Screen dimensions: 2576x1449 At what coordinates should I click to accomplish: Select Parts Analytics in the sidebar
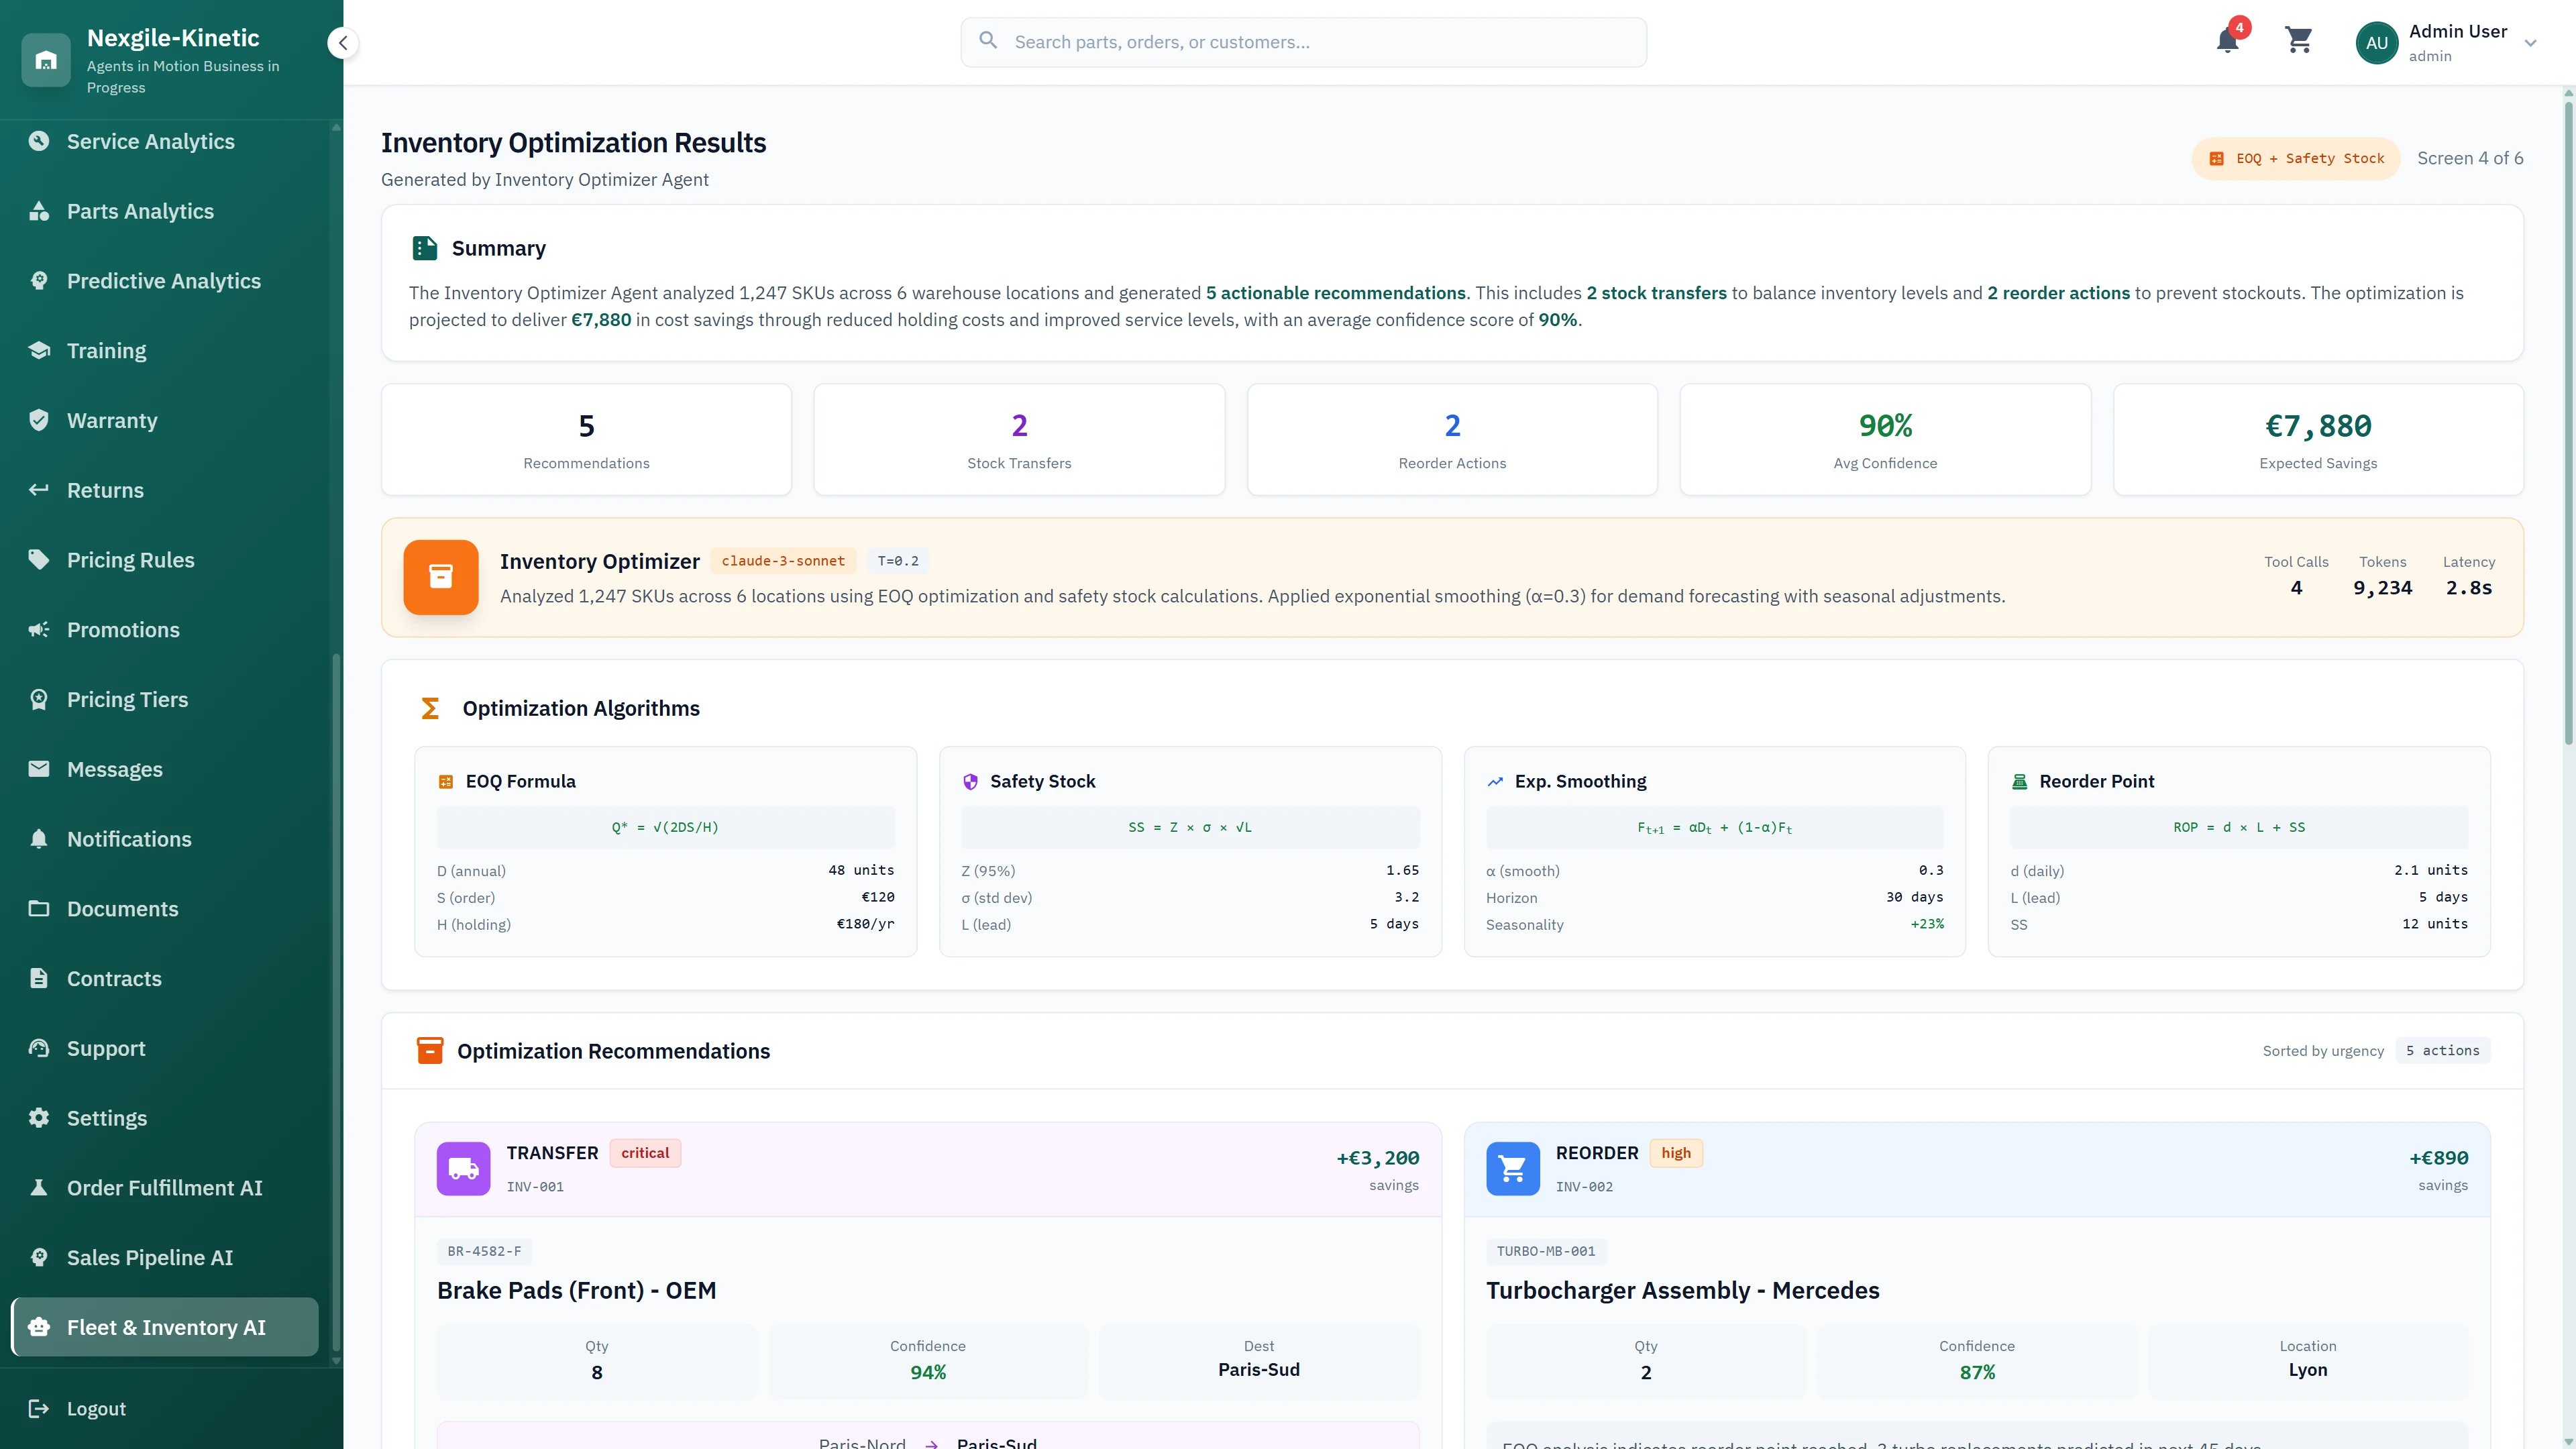(141, 211)
